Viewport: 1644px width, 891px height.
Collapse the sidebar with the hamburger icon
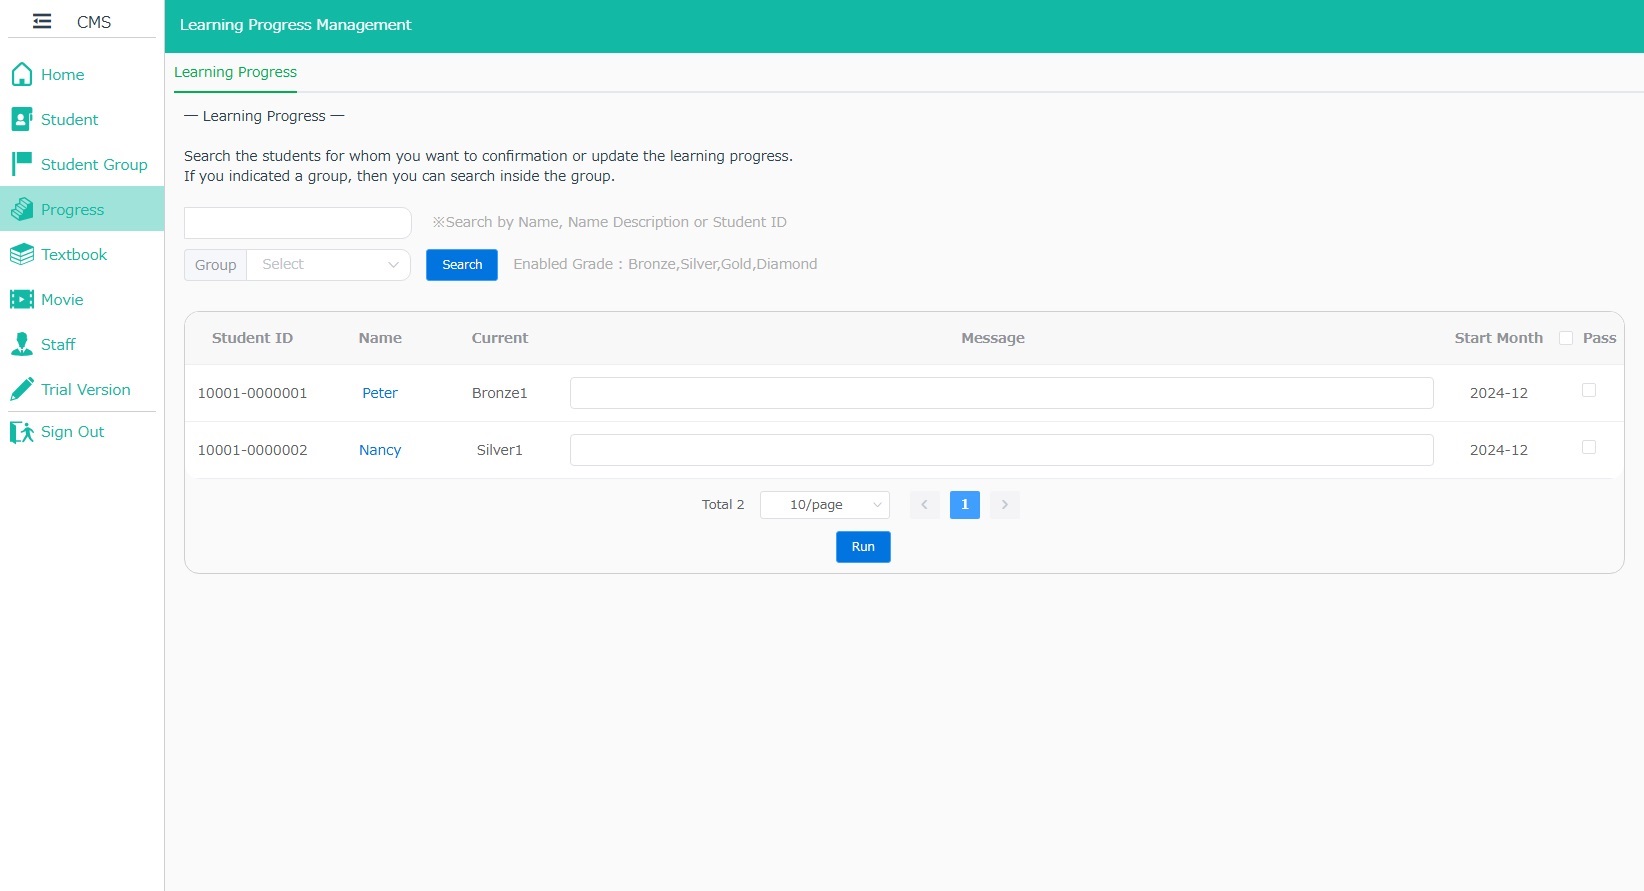tap(42, 21)
